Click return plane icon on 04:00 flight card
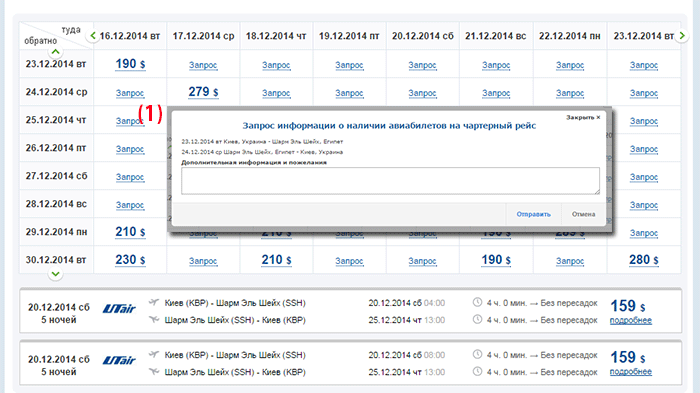Image resolution: width=700 pixels, height=393 pixels. click(x=154, y=319)
